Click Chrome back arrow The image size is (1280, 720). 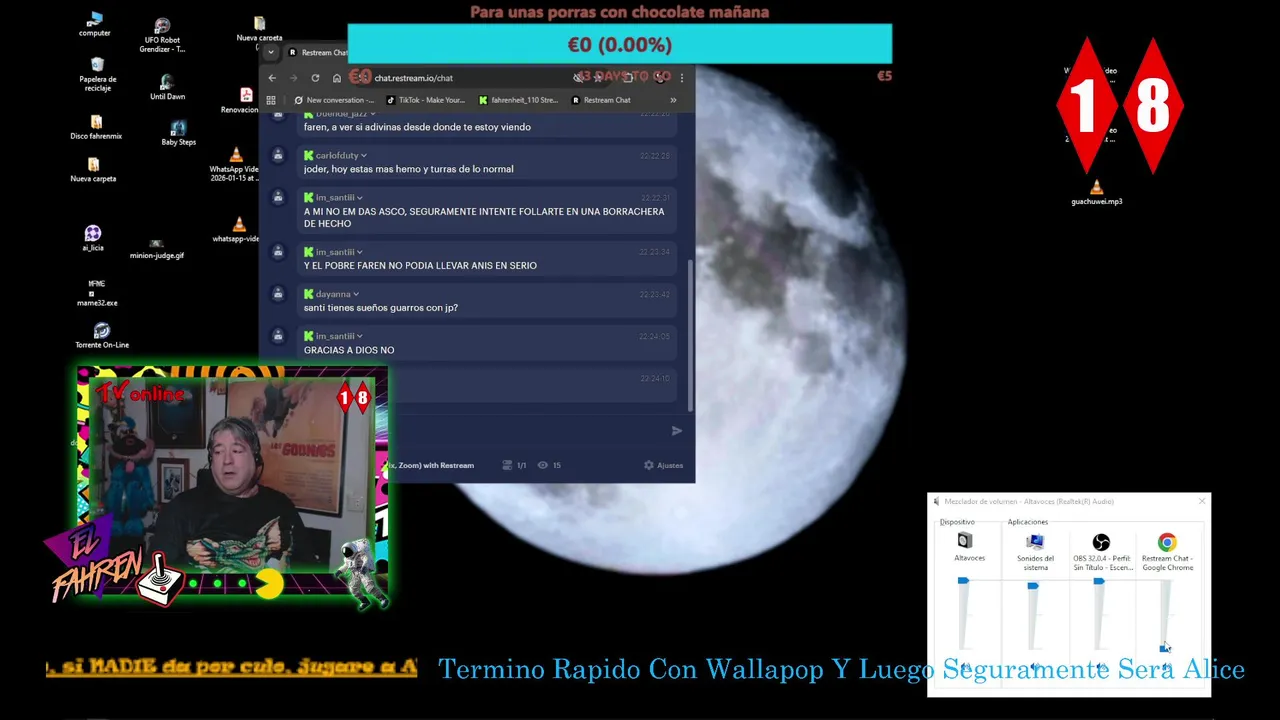coord(272,78)
